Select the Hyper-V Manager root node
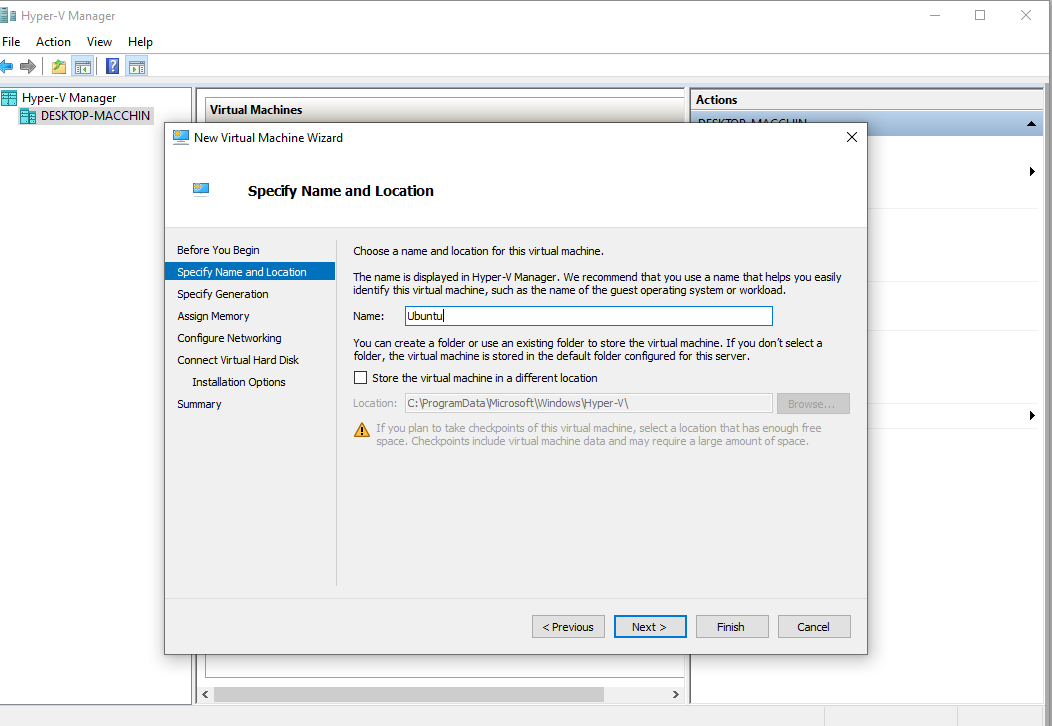Viewport: 1052px width, 726px height. tap(68, 98)
